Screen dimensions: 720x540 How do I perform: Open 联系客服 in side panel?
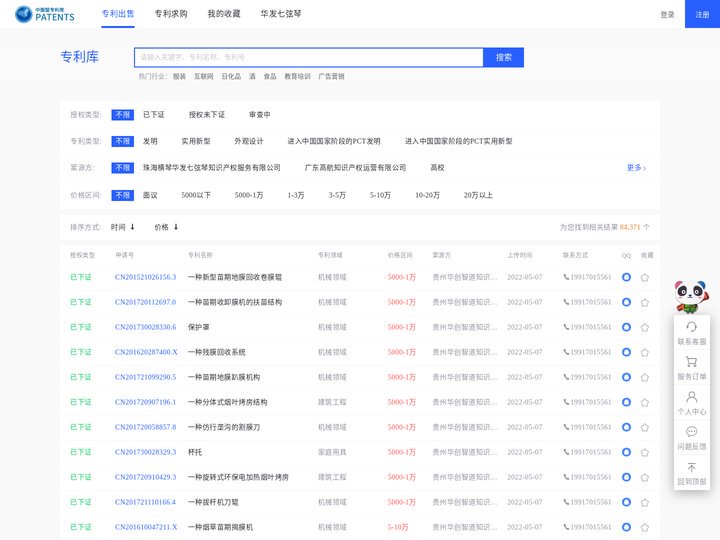[x=692, y=333]
